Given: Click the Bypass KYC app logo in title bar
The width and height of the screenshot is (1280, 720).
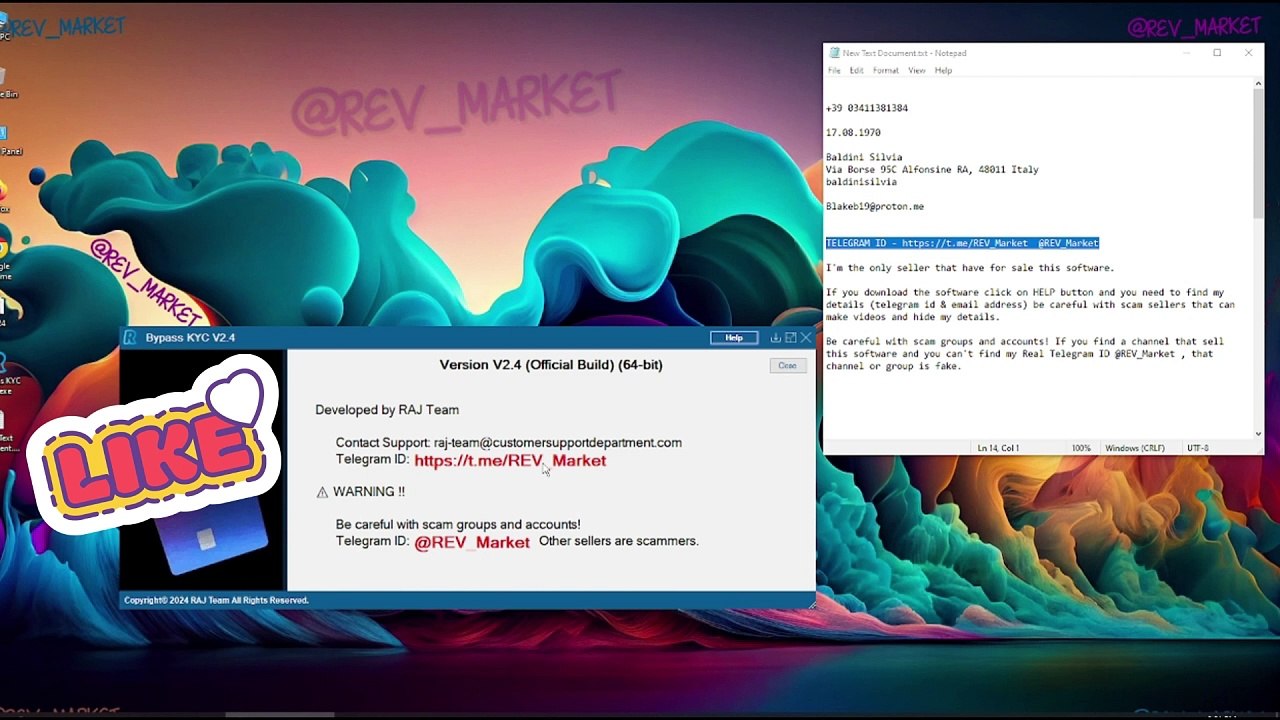Looking at the screenshot, I should (x=130, y=338).
